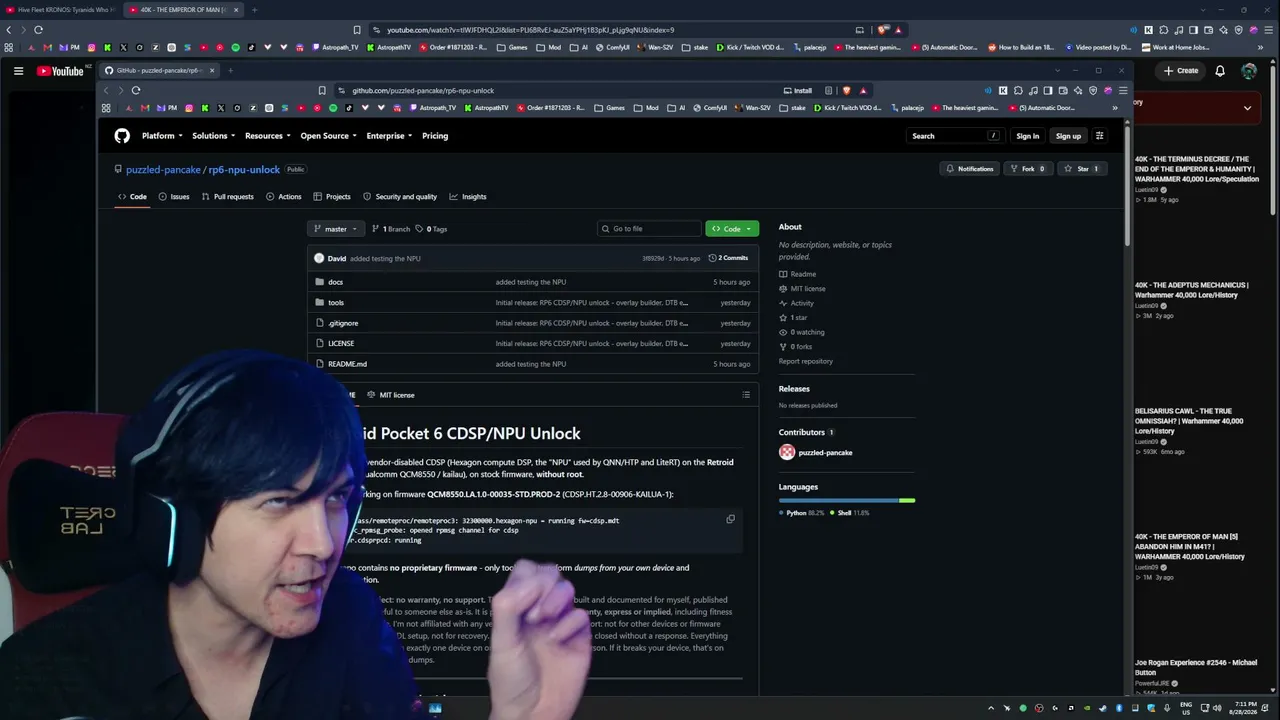Open the .gitignore file
The width and height of the screenshot is (1280, 720).
point(343,323)
